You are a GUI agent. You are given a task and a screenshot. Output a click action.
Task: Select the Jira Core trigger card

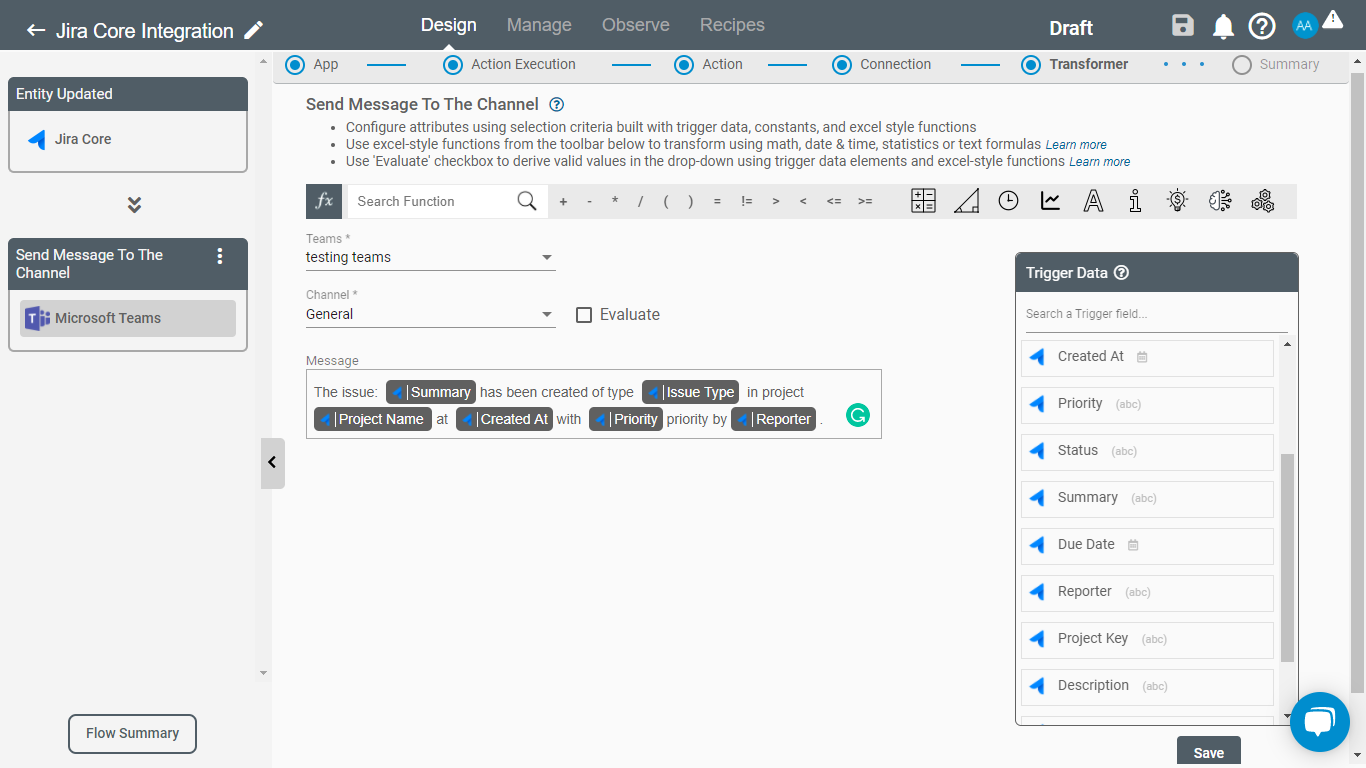point(128,139)
